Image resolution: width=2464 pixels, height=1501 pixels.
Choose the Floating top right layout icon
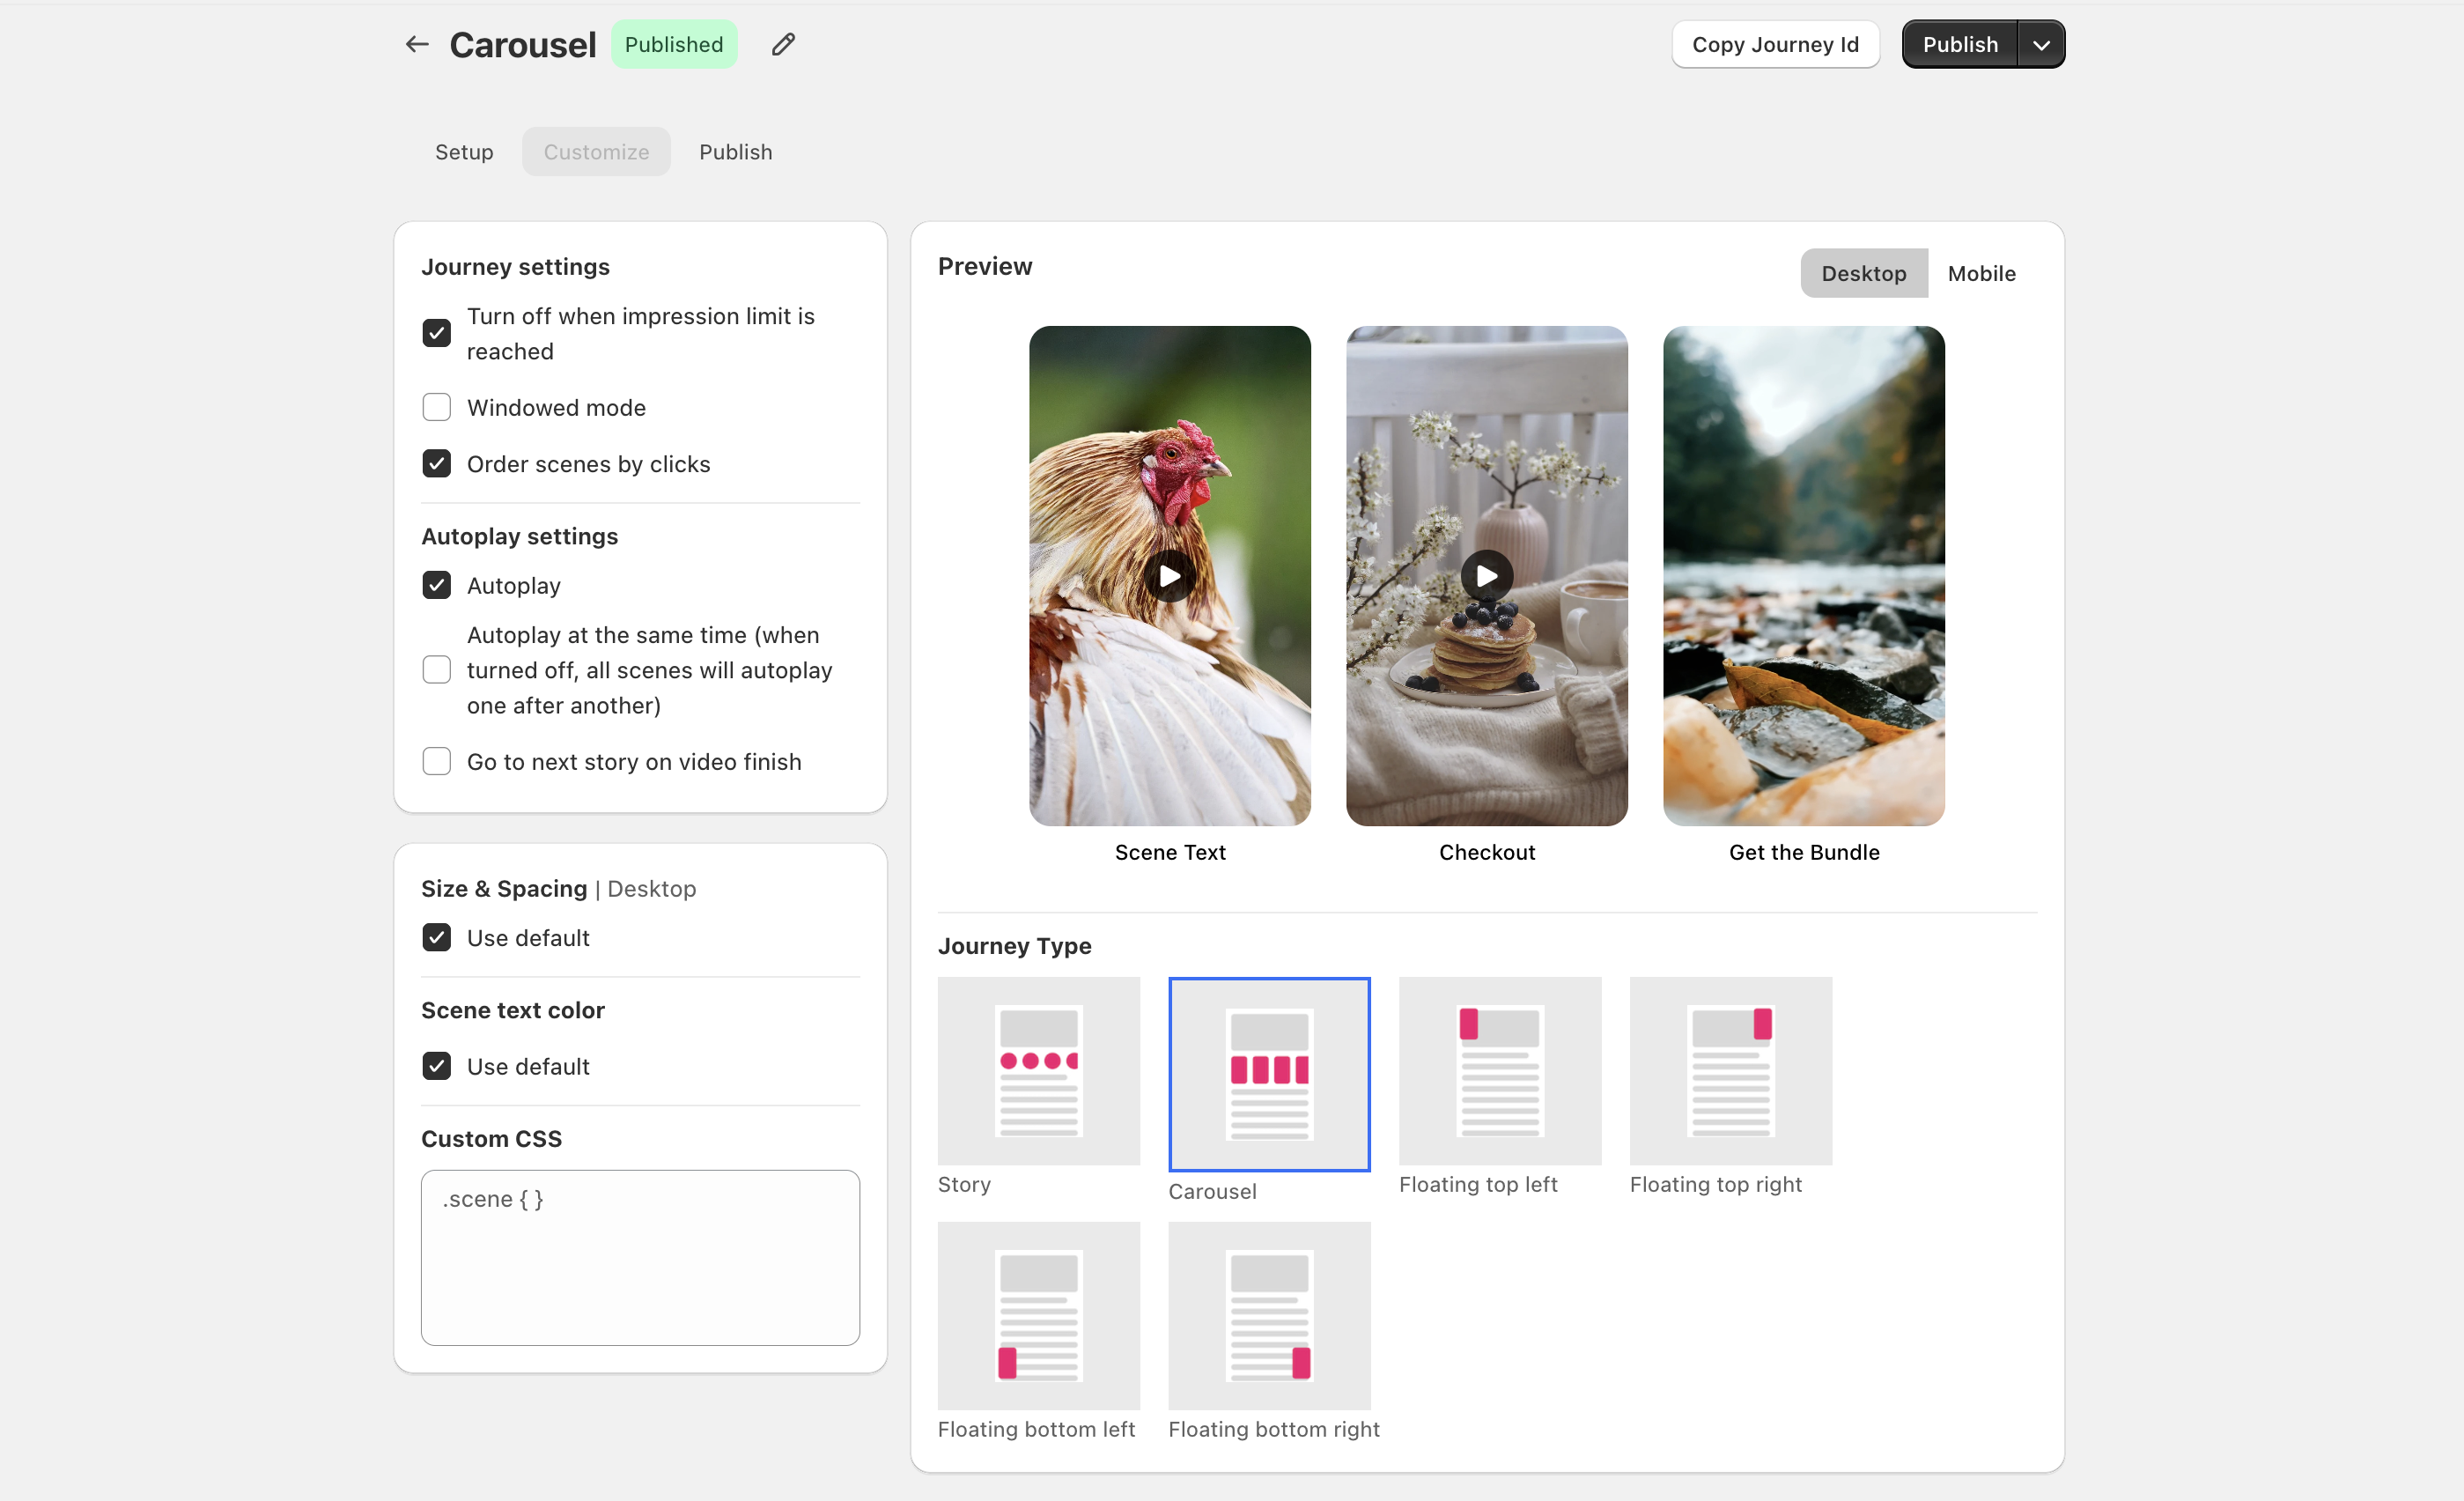[x=1730, y=1070]
